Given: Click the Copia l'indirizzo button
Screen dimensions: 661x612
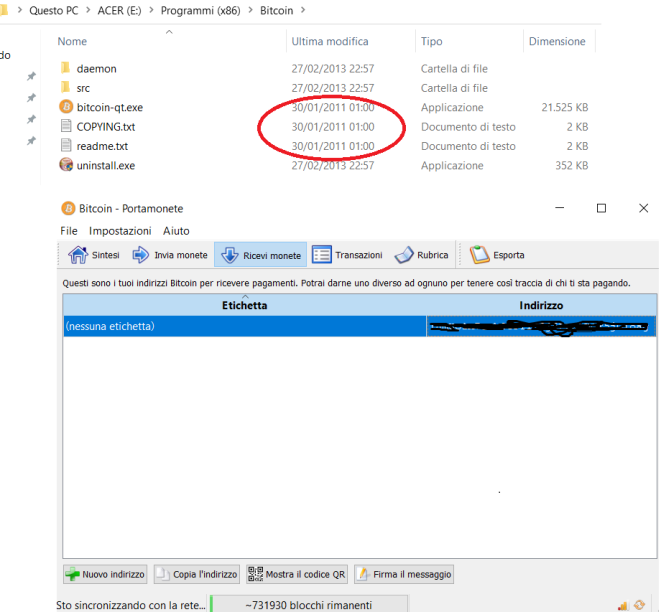Looking at the screenshot, I should click(x=197, y=574).
